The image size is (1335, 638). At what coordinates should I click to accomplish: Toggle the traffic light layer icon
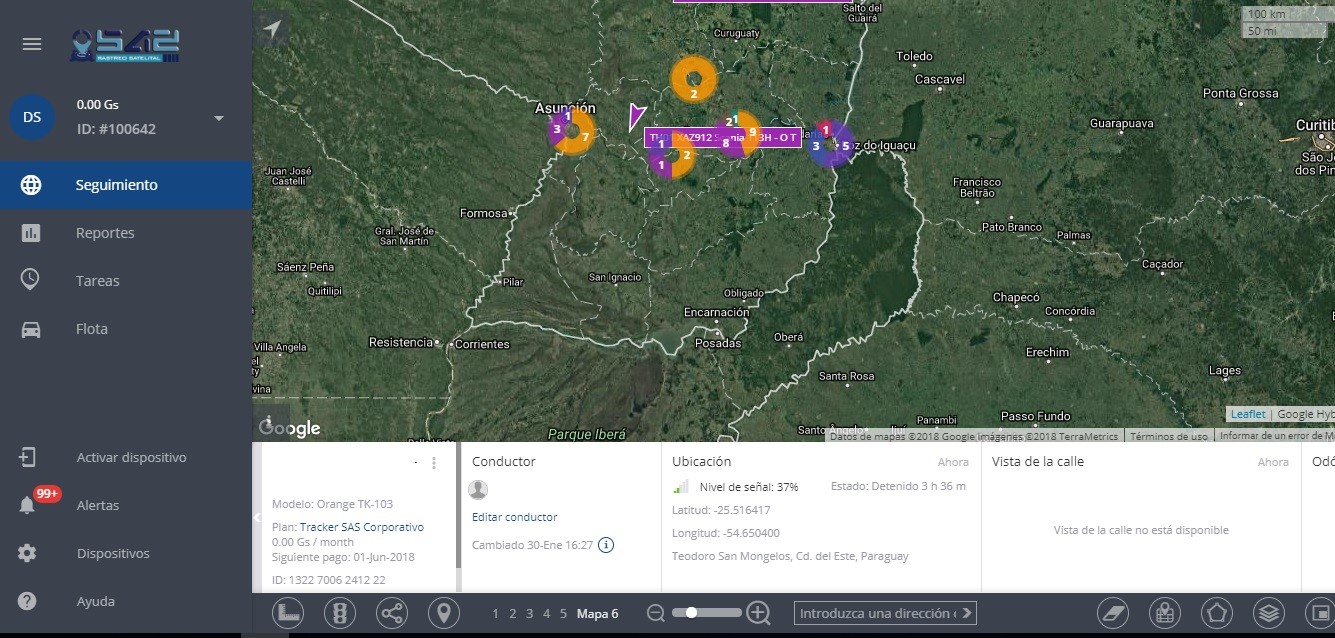point(340,613)
